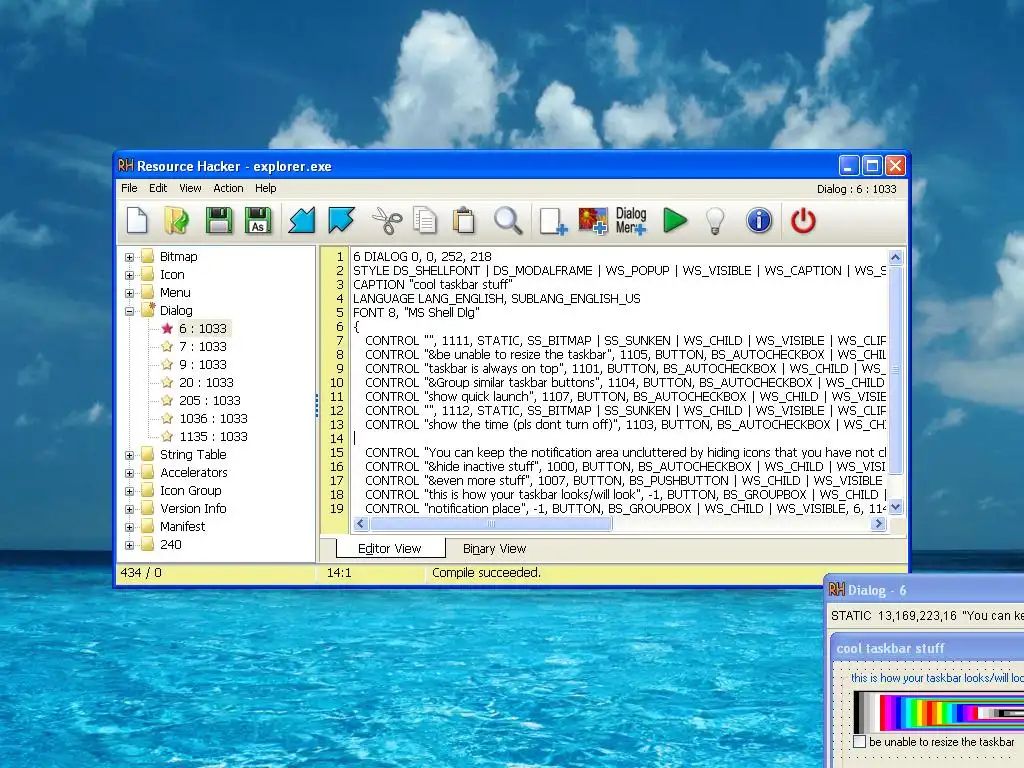Check 'be unable to resize the taskbar' box
This screenshot has width=1024, height=768.
pyautogui.click(x=859, y=741)
